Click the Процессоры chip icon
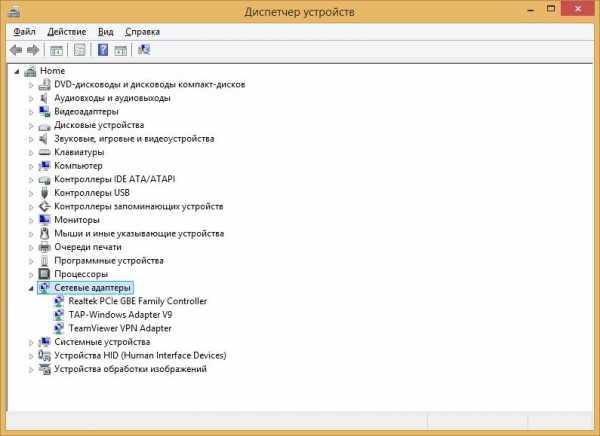Screen dimensions: 600x436 coord(44,274)
